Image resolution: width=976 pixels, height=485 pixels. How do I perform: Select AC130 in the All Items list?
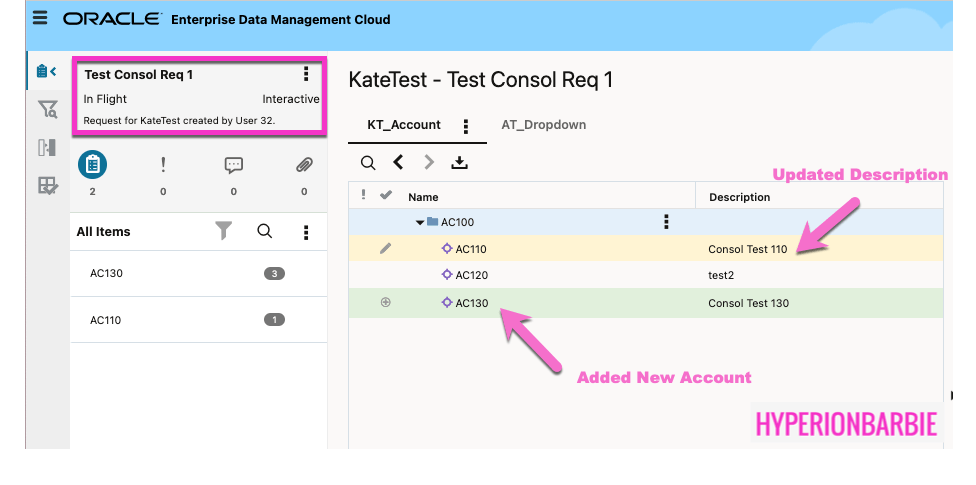[106, 273]
